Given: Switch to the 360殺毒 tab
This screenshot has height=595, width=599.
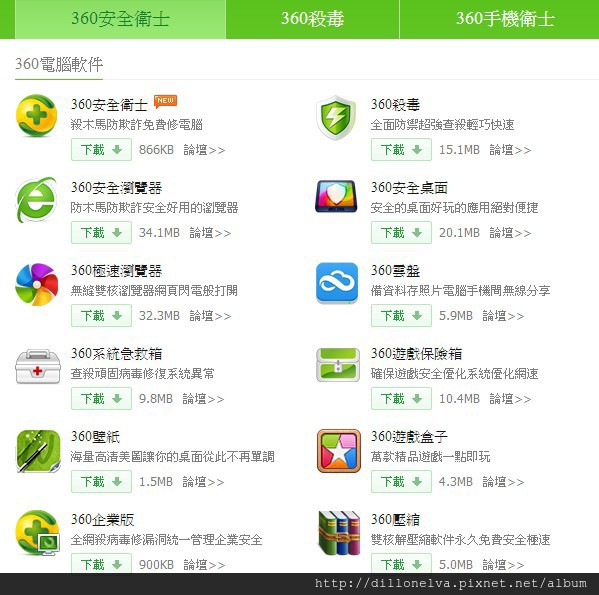Looking at the screenshot, I should point(312,19).
